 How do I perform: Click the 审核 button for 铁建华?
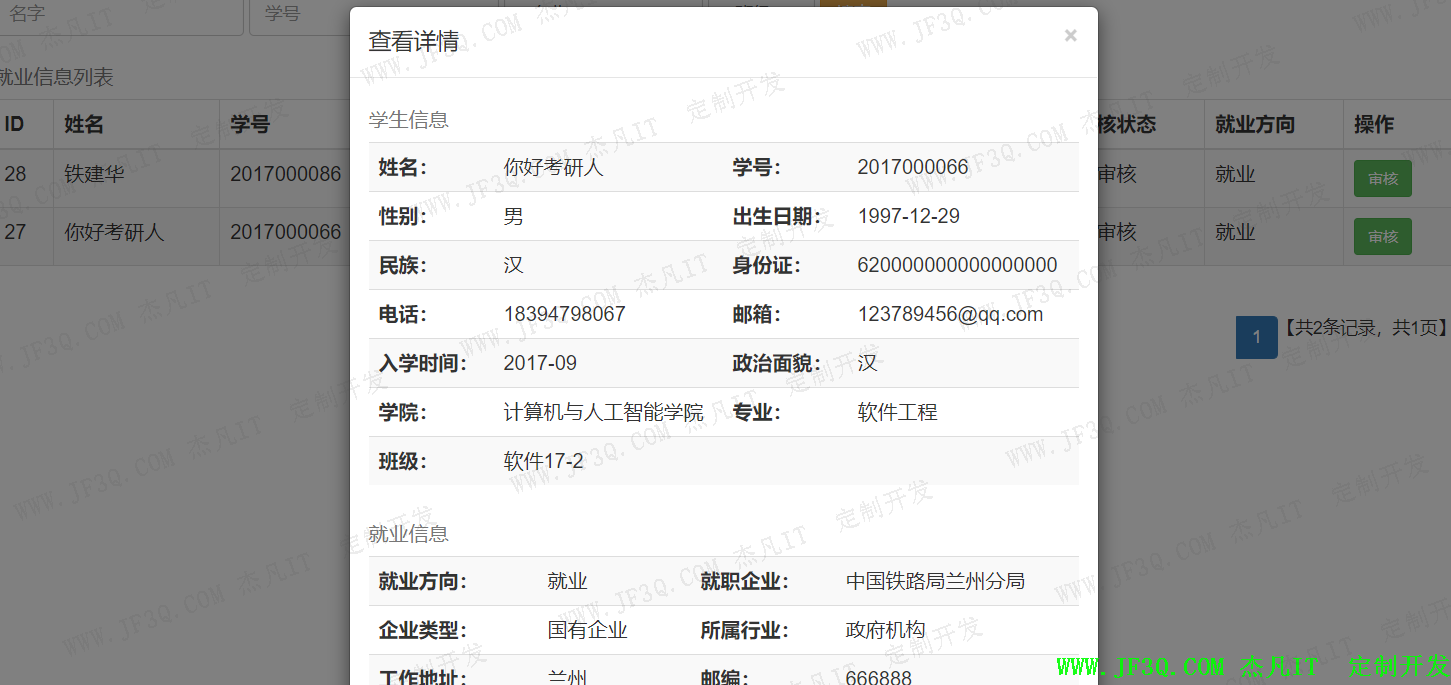point(1382,179)
